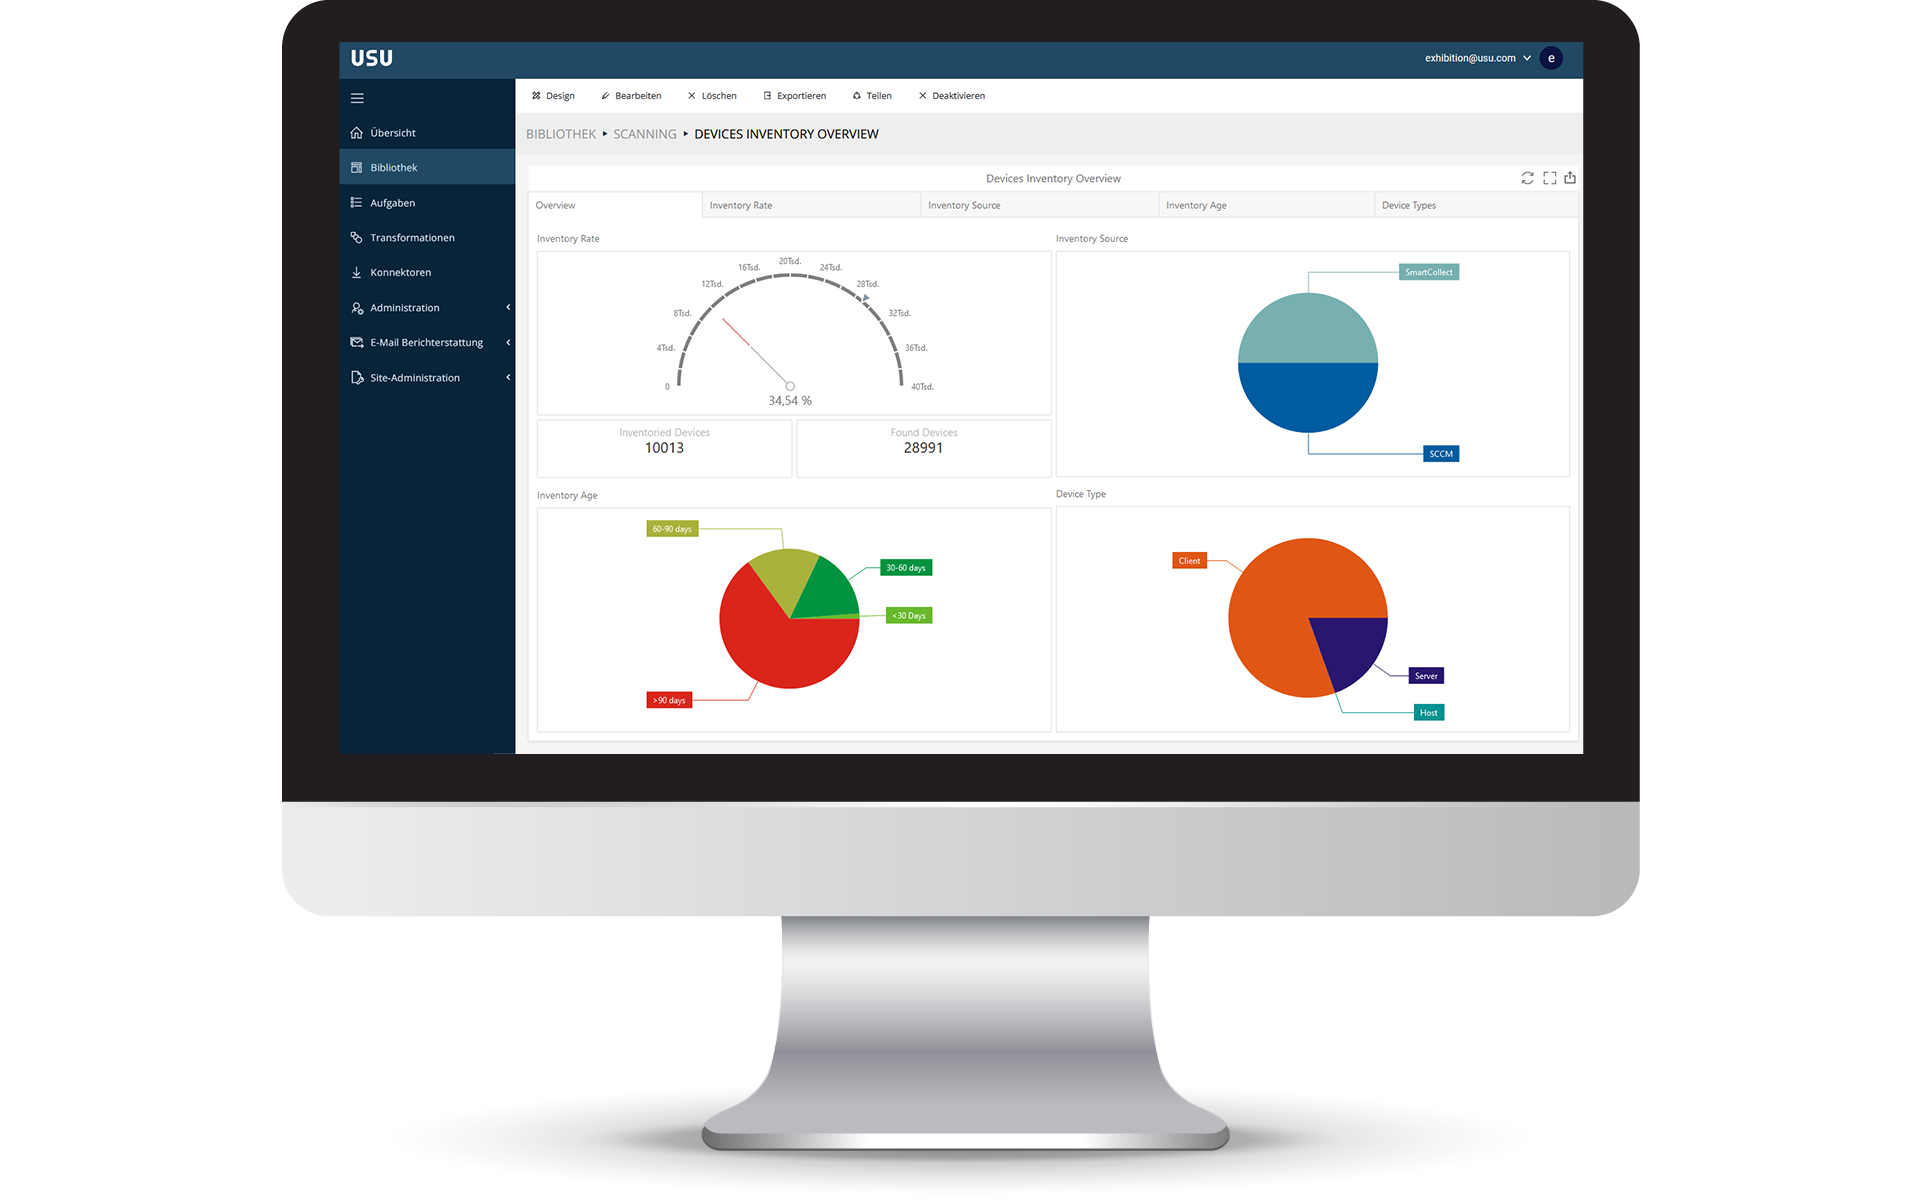Viewport: 1920px width, 1200px height.
Task: Open the Übersicht (Overview) section
Action: 391,131
